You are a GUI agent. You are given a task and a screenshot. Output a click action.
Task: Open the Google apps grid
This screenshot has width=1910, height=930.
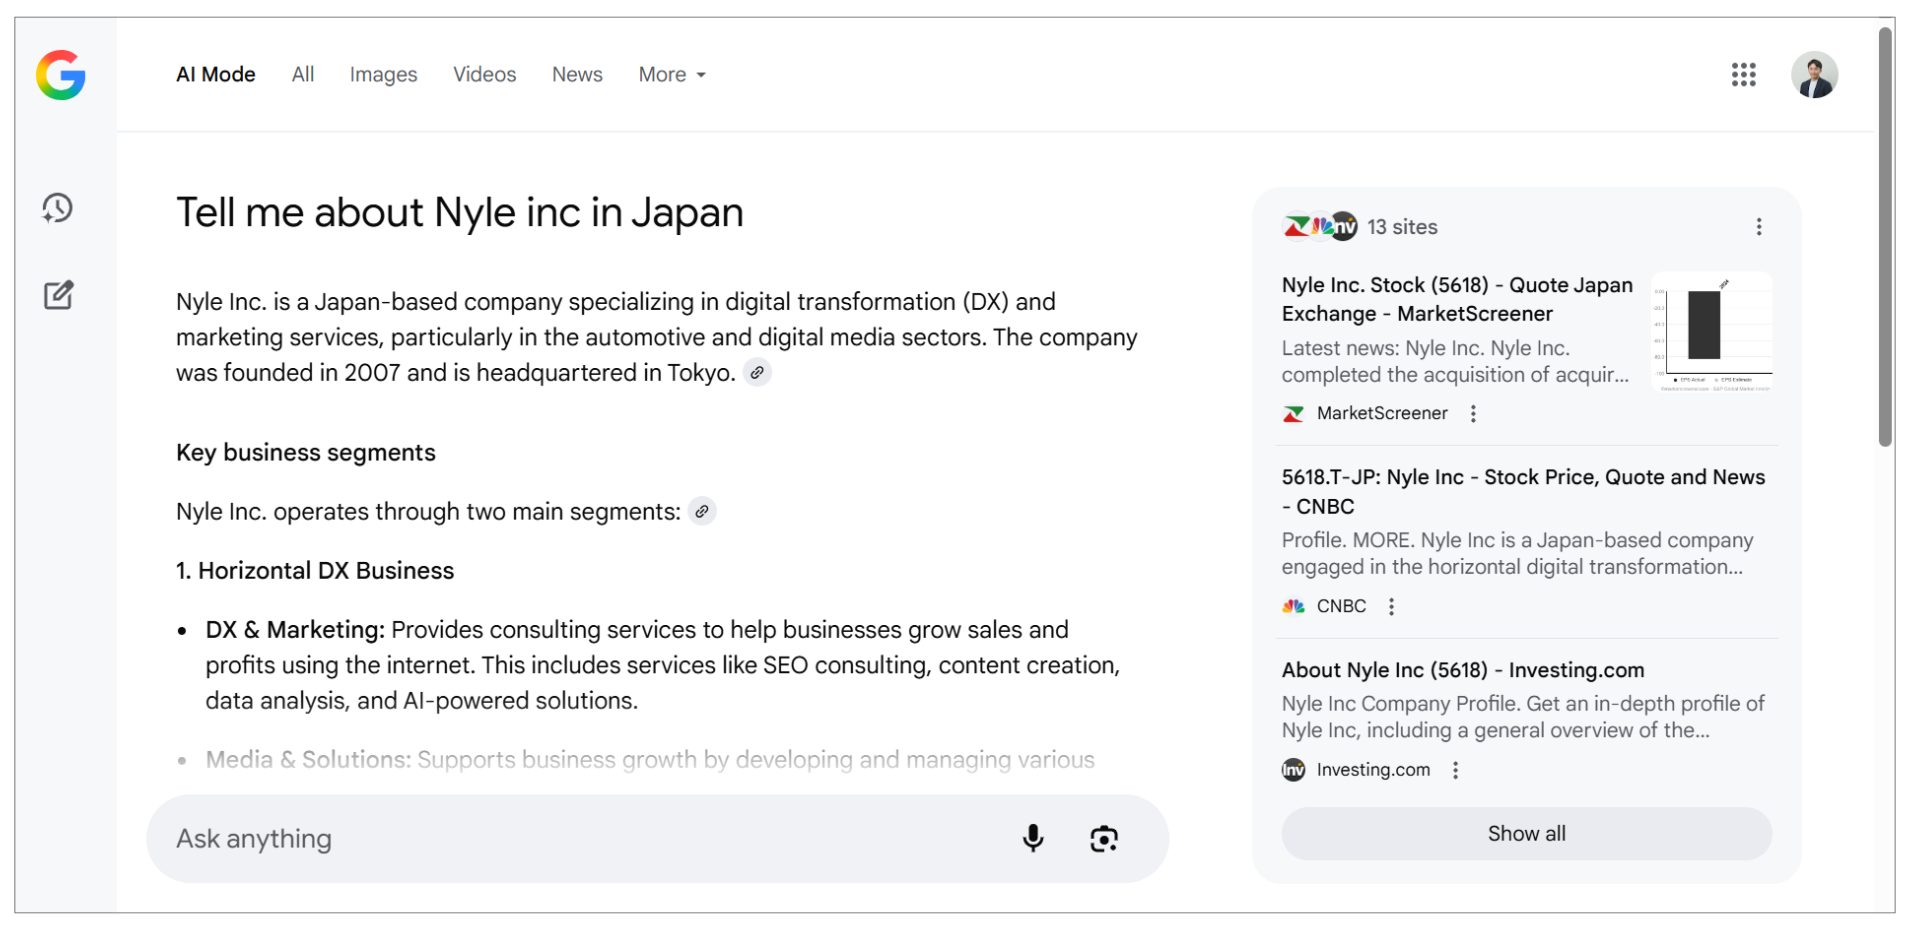click(1743, 75)
